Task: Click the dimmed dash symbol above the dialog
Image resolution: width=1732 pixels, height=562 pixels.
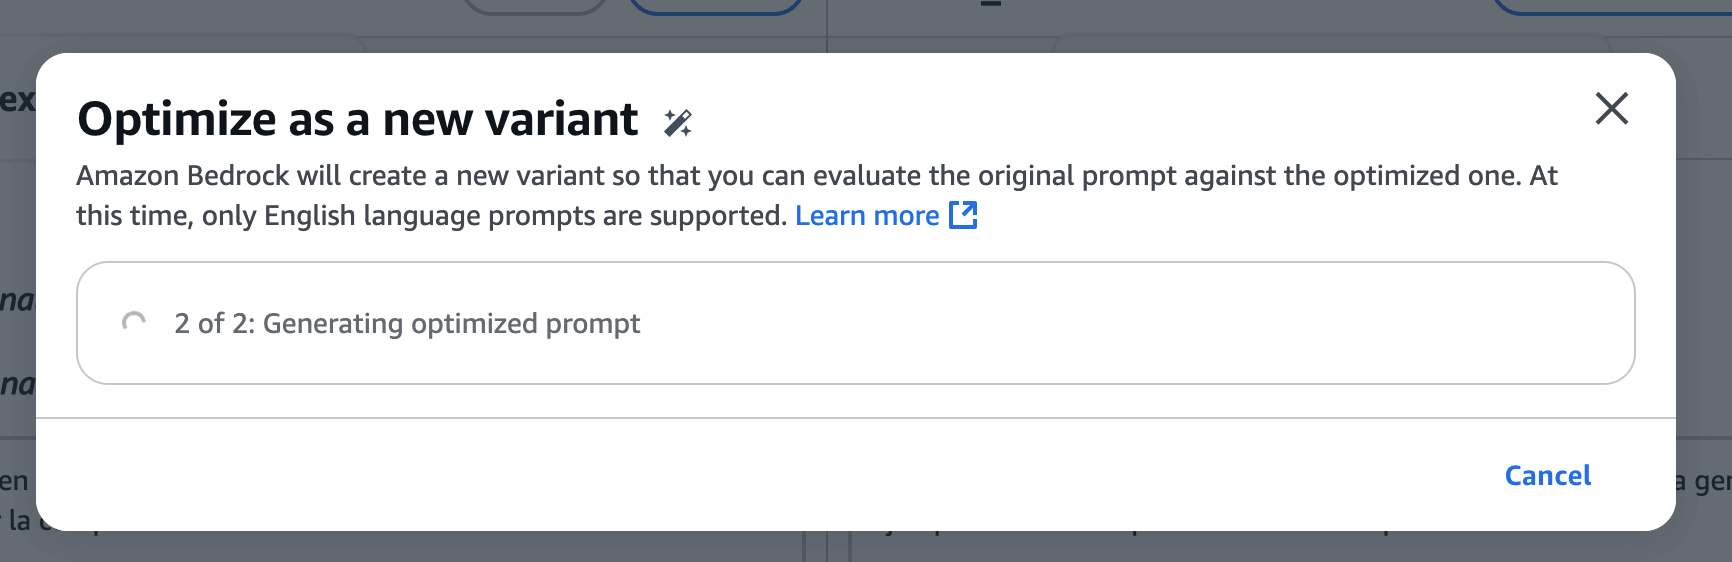Action: tap(991, 5)
